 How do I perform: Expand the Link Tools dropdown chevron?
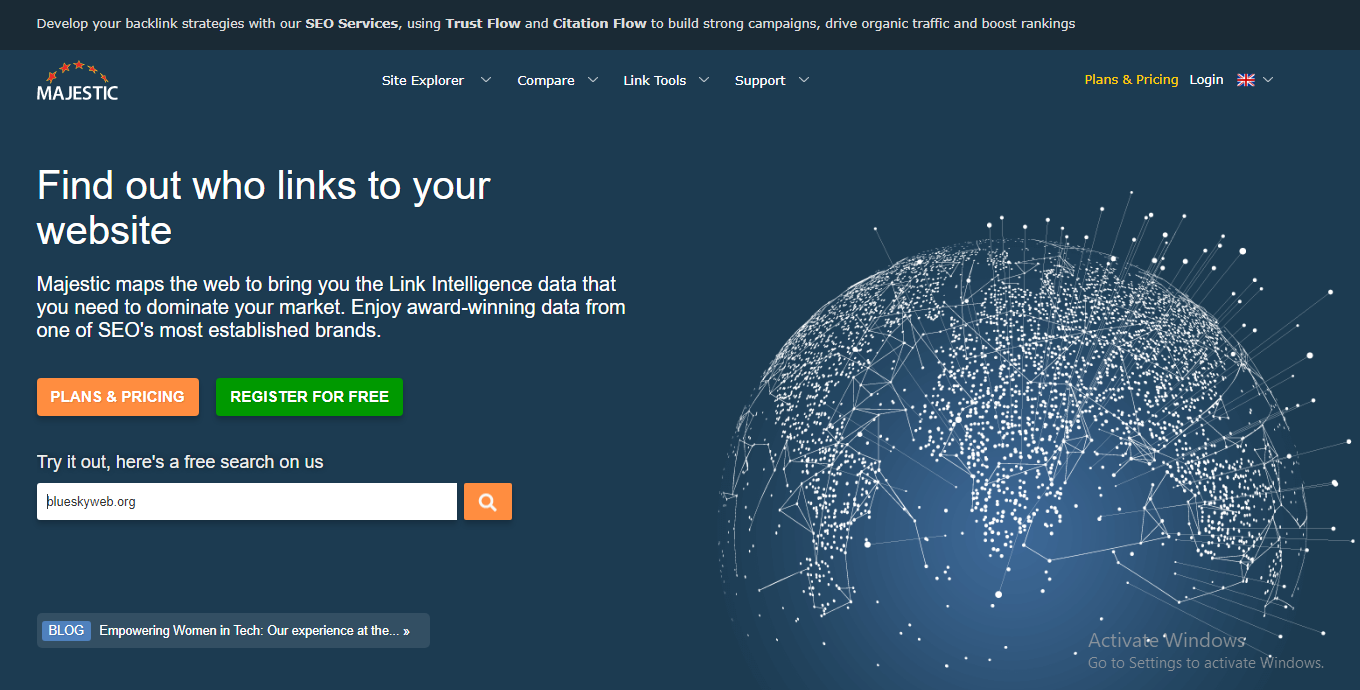[704, 80]
